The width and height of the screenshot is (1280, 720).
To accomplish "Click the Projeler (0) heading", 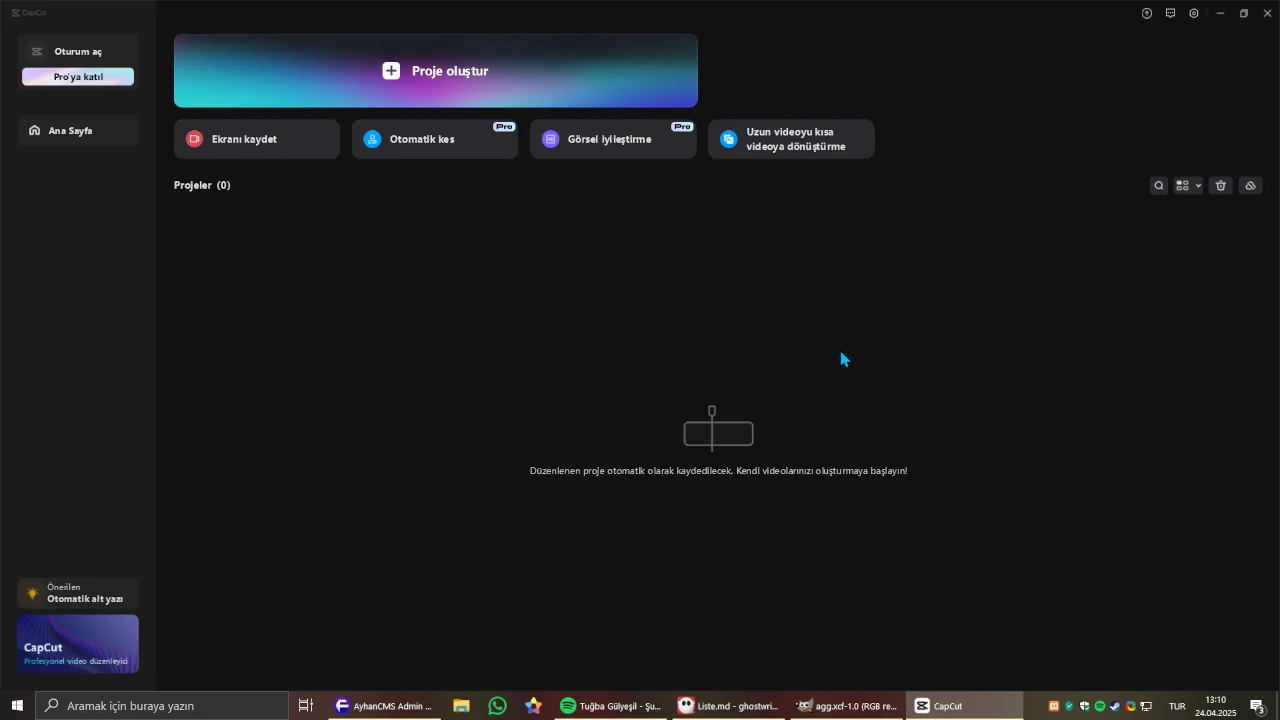I will coord(202,185).
